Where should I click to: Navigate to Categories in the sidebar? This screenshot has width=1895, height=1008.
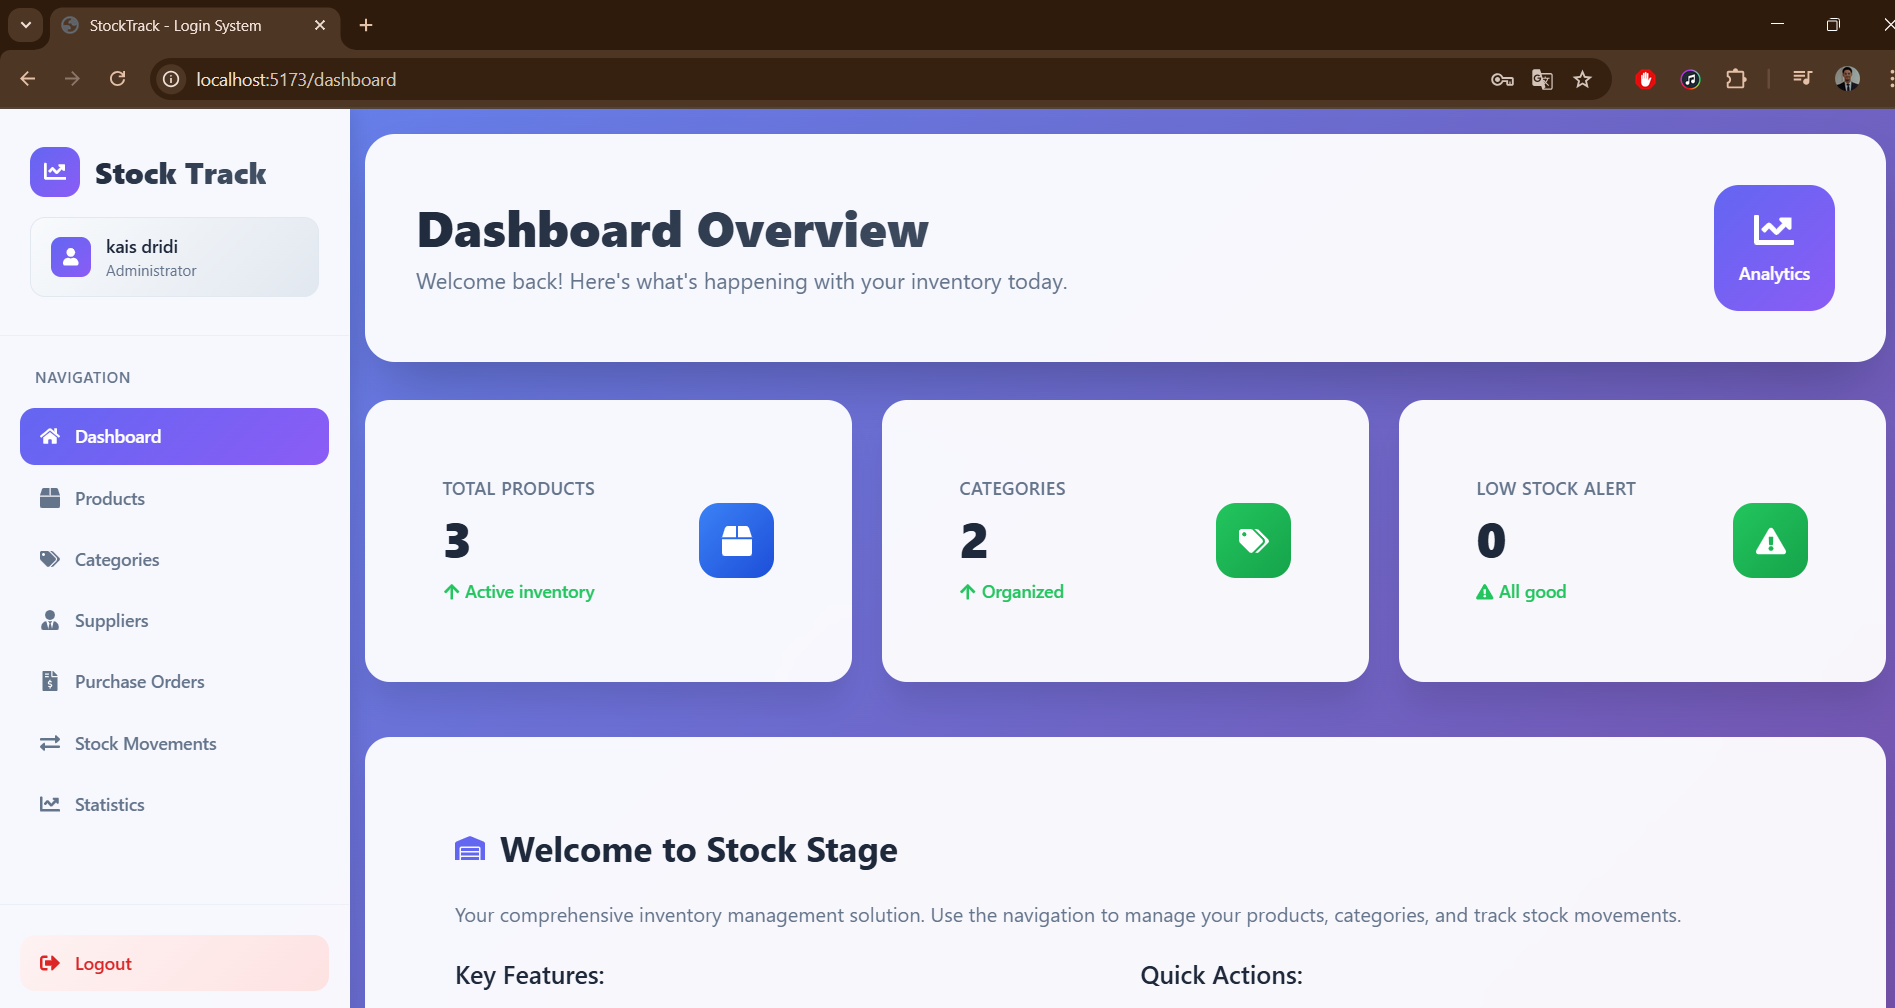[x=174, y=559]
